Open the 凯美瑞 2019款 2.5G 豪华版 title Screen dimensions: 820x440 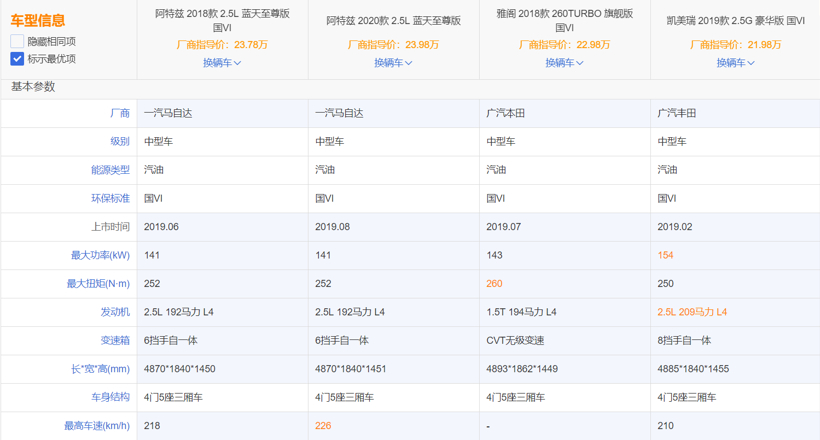pos(735,20)
